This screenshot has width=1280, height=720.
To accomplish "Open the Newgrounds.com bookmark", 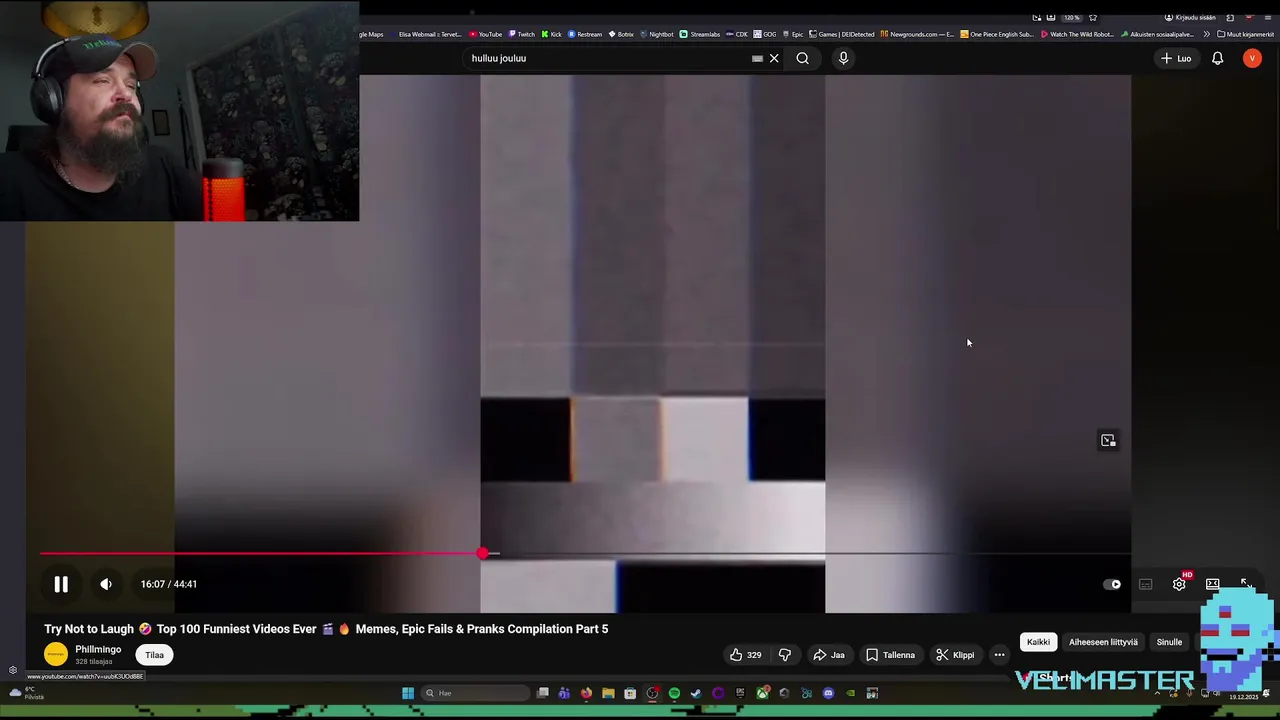I will [917, 34].
